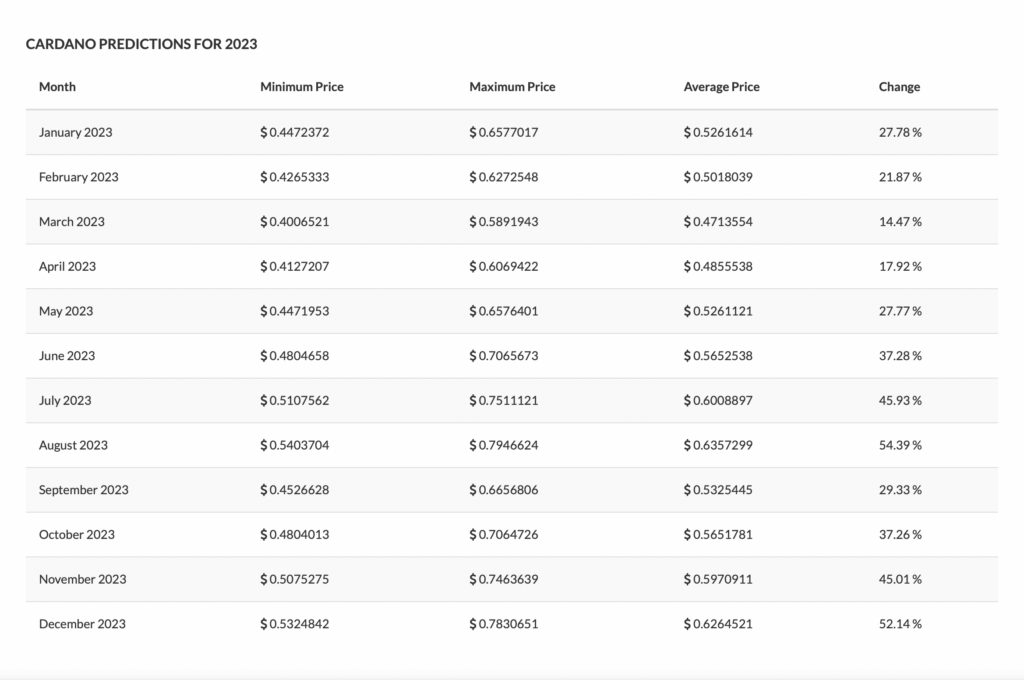Click the 29.33 % change value
This screenshot has width=1024, height=680.
point(900,490)
